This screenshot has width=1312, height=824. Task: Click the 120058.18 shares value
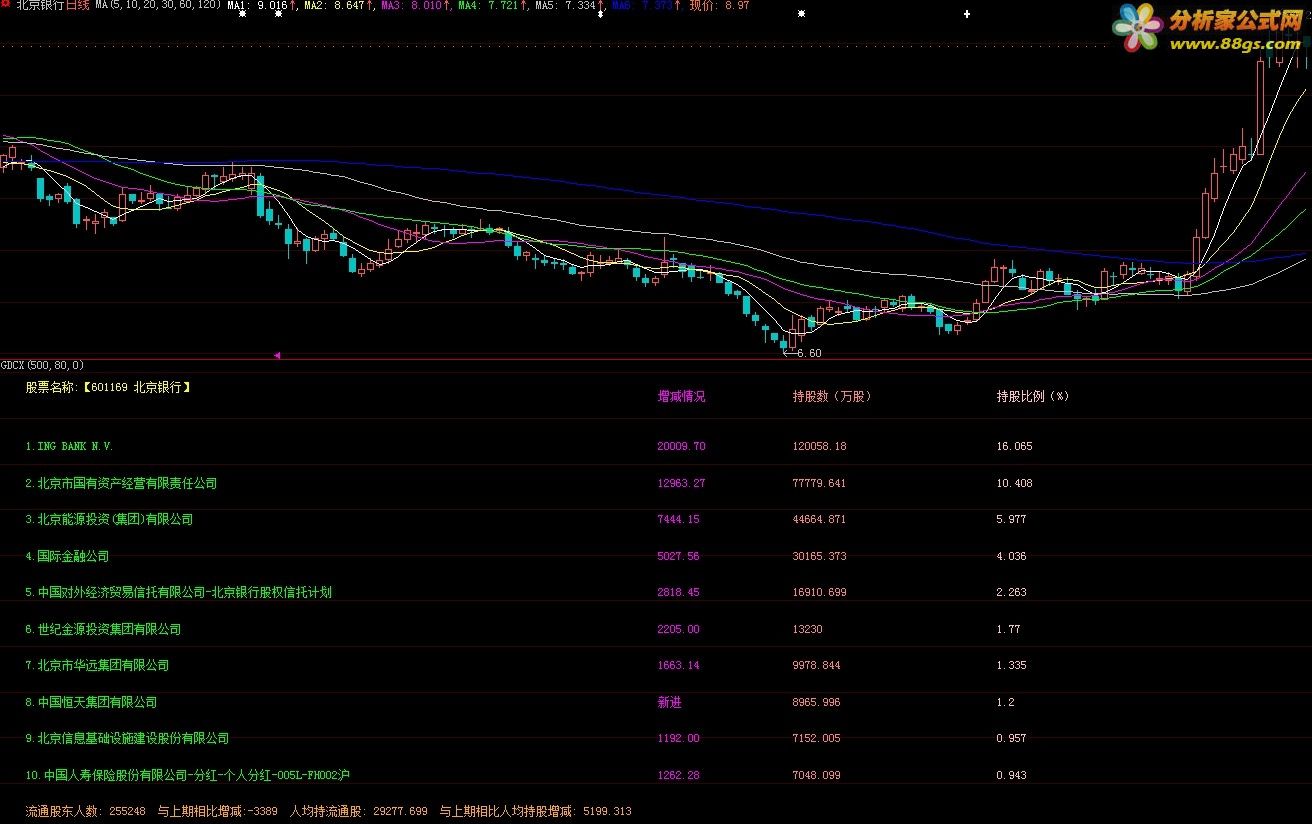(820, 446)
